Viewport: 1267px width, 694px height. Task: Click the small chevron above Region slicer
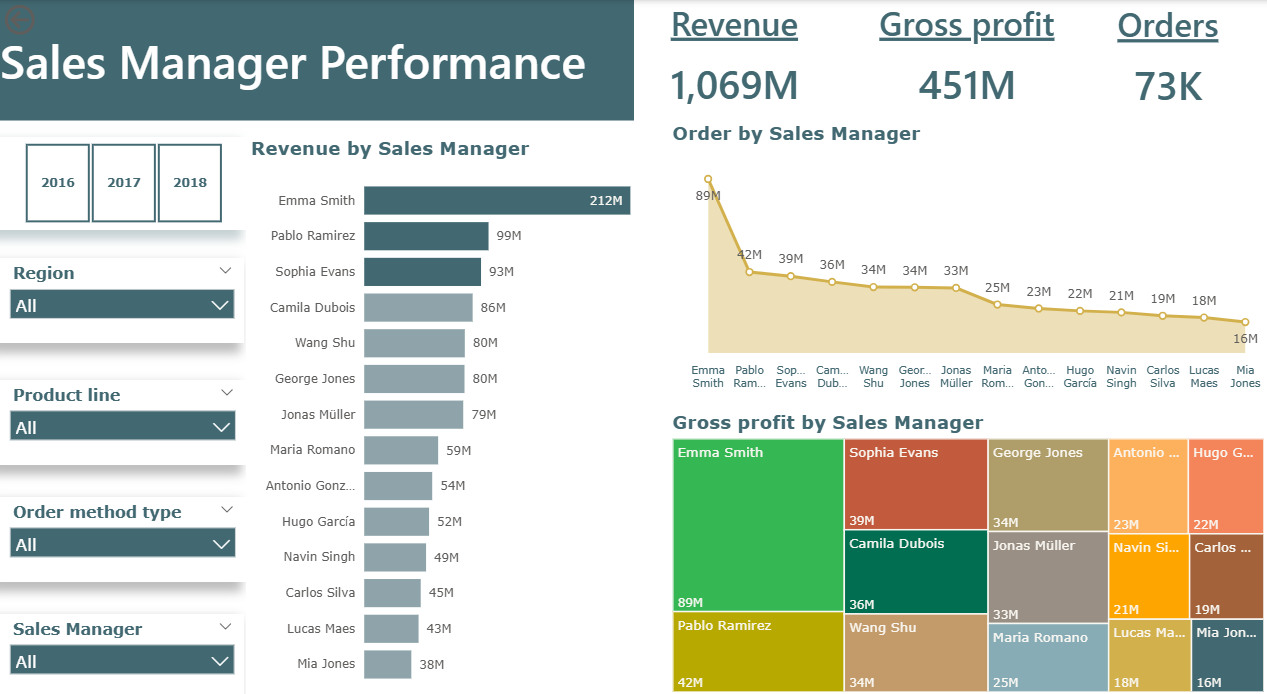tap(225, 270)
